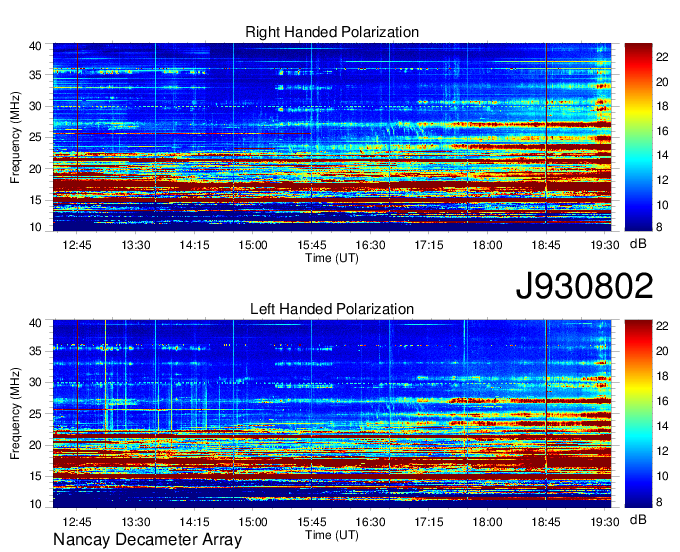Click the bottom spectrogram's color scale bar

638,414
